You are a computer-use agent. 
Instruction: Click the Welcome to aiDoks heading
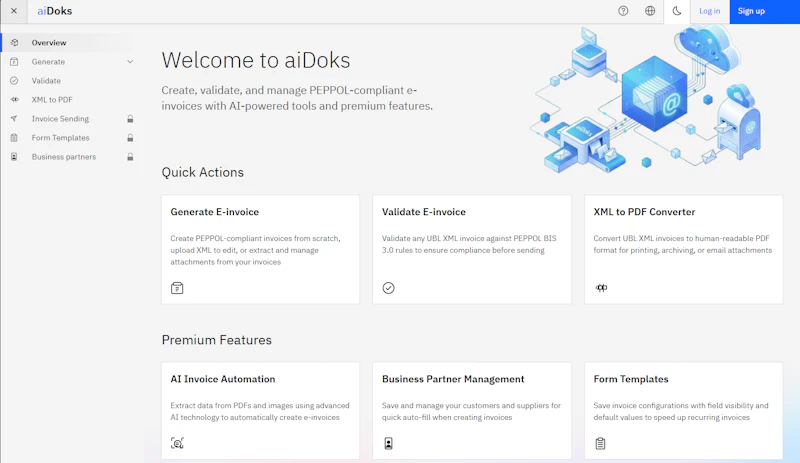click(256, 60)
